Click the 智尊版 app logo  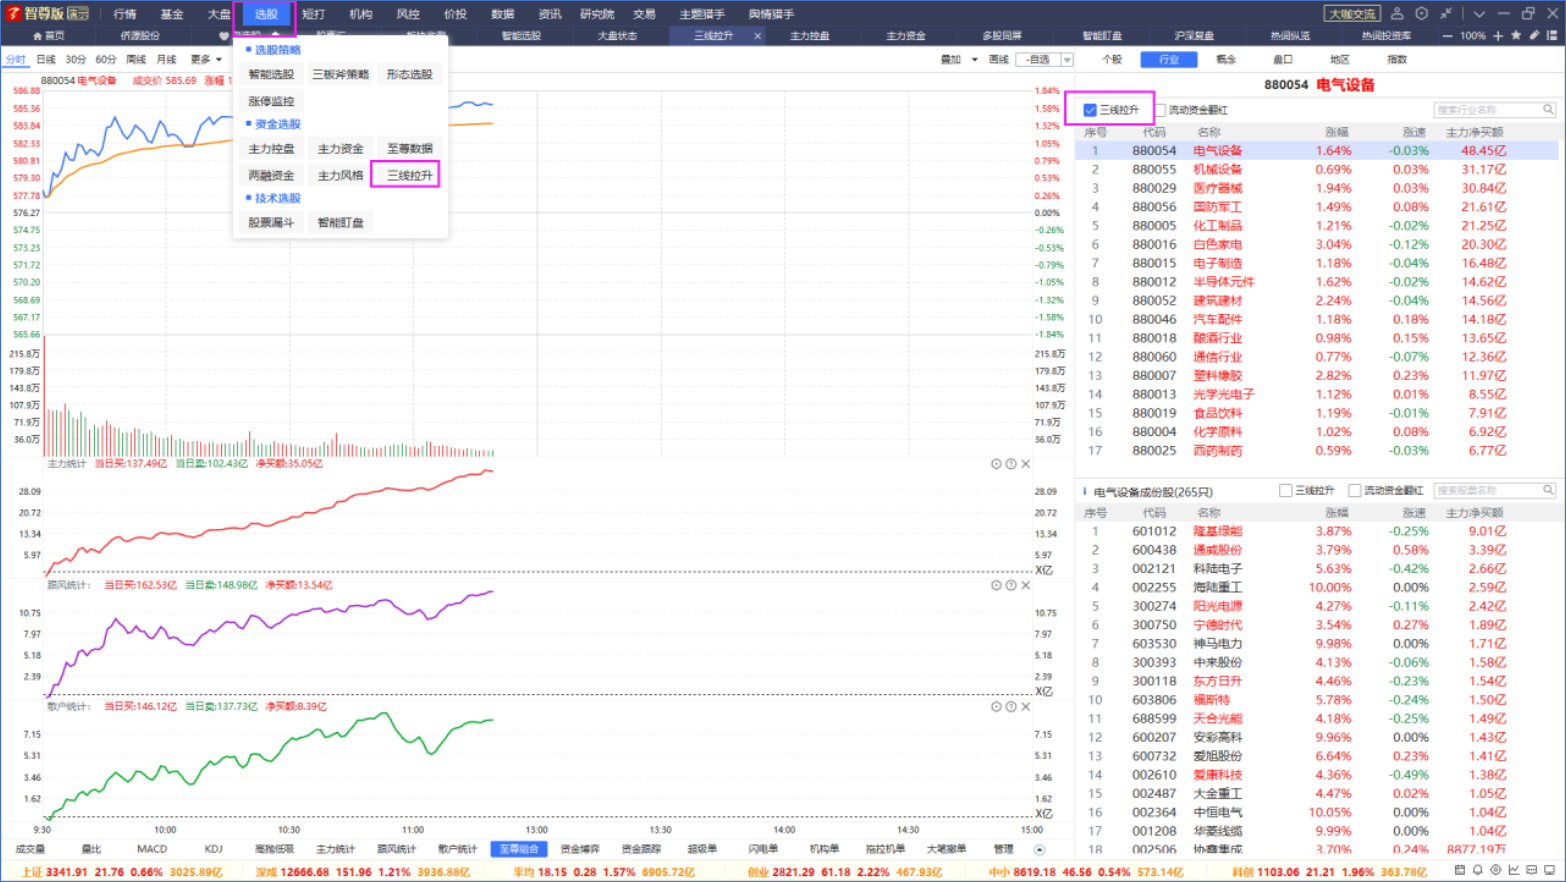pyautogui.click(x=48, y=13)
